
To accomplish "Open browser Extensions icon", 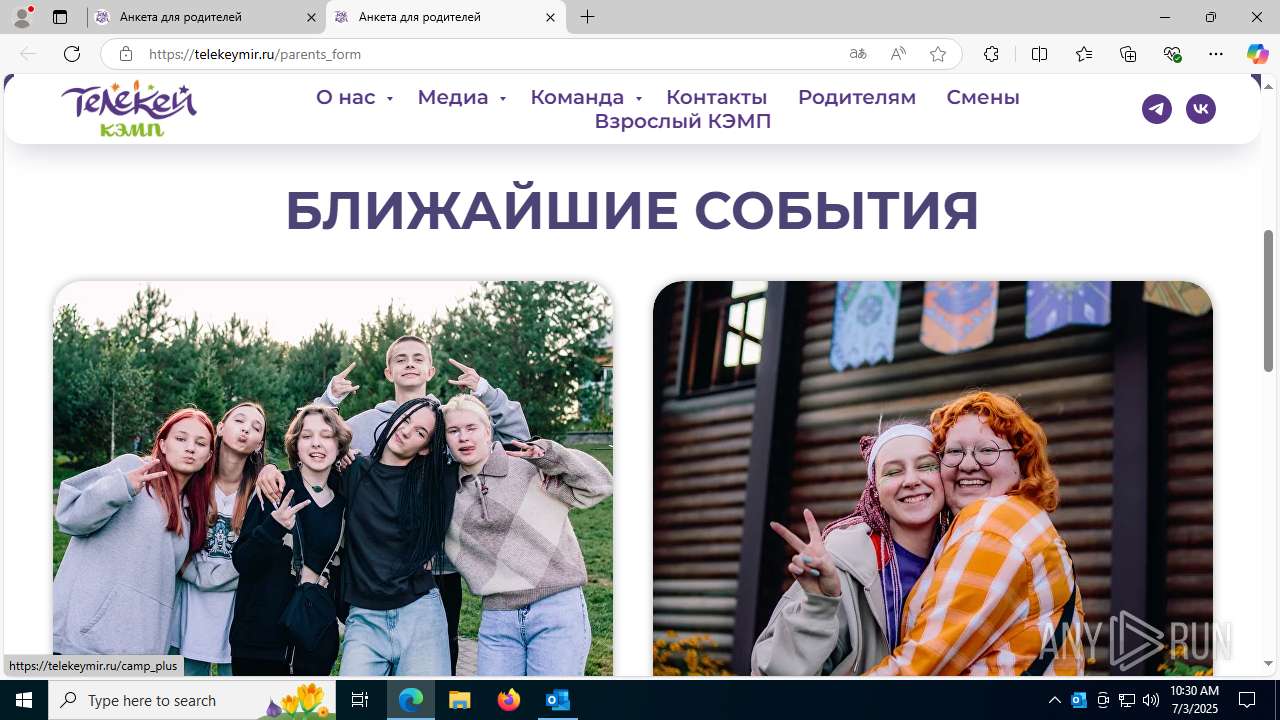I will [x=991, y=54].
